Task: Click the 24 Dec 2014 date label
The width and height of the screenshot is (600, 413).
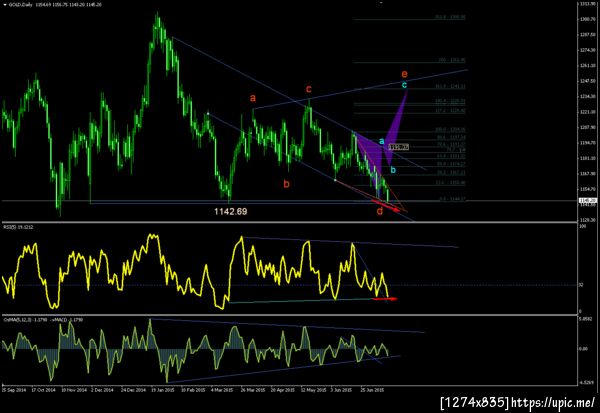Action: click(x=133, y=390)
